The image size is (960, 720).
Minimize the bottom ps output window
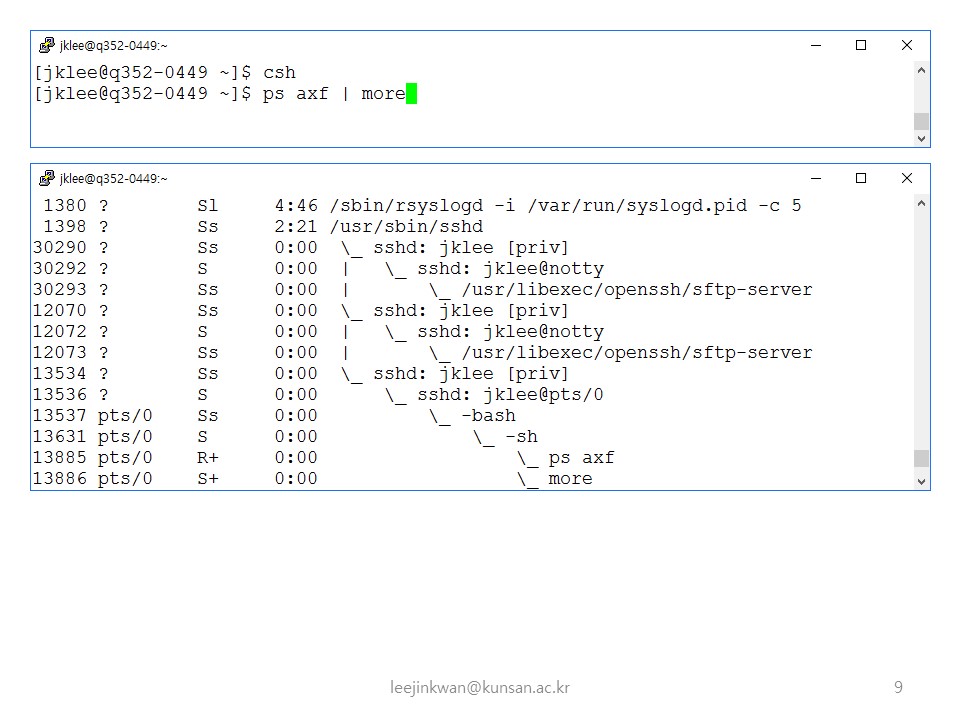pos(815,178)
